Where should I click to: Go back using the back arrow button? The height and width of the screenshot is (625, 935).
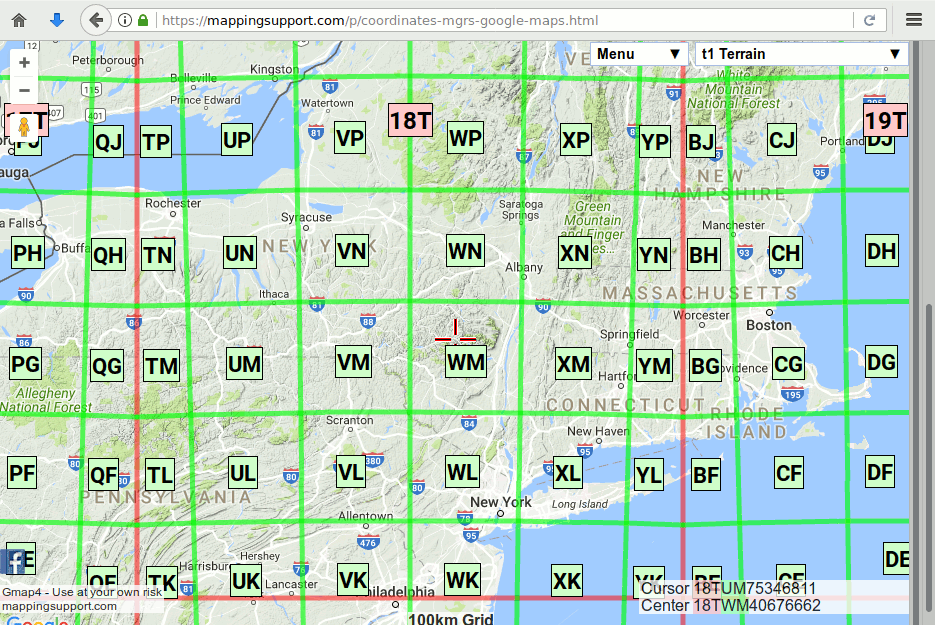click(x=94, y=20)
